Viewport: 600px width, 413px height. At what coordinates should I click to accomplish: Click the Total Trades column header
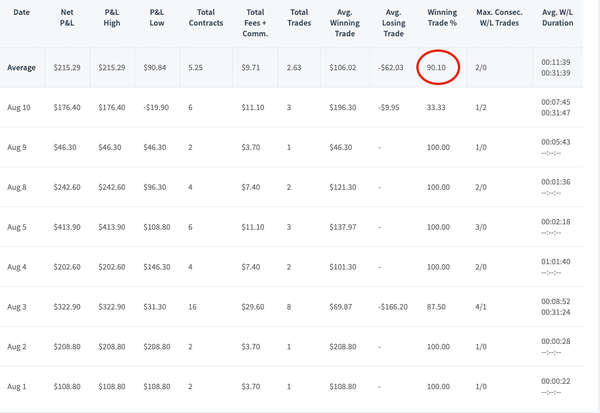click(299, 18)
